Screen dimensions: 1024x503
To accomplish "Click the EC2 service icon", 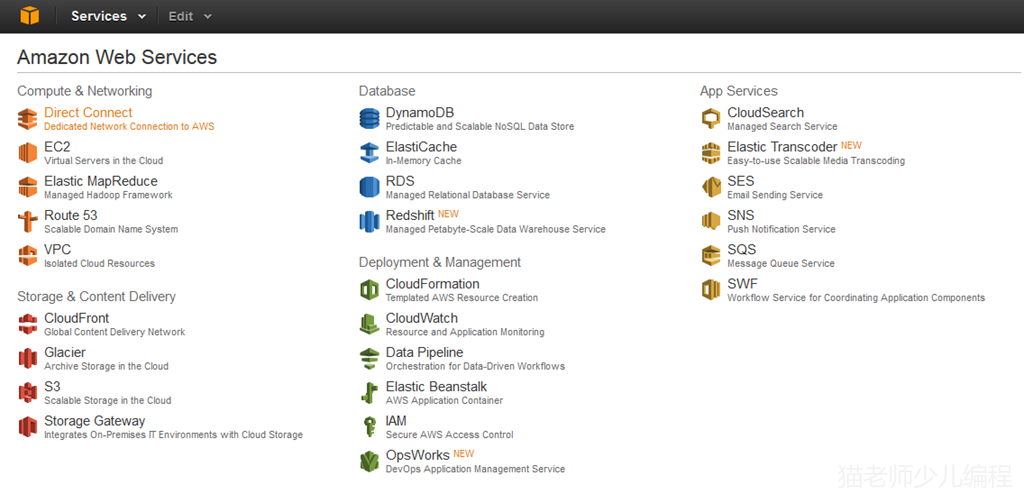I will coord(28,153).
